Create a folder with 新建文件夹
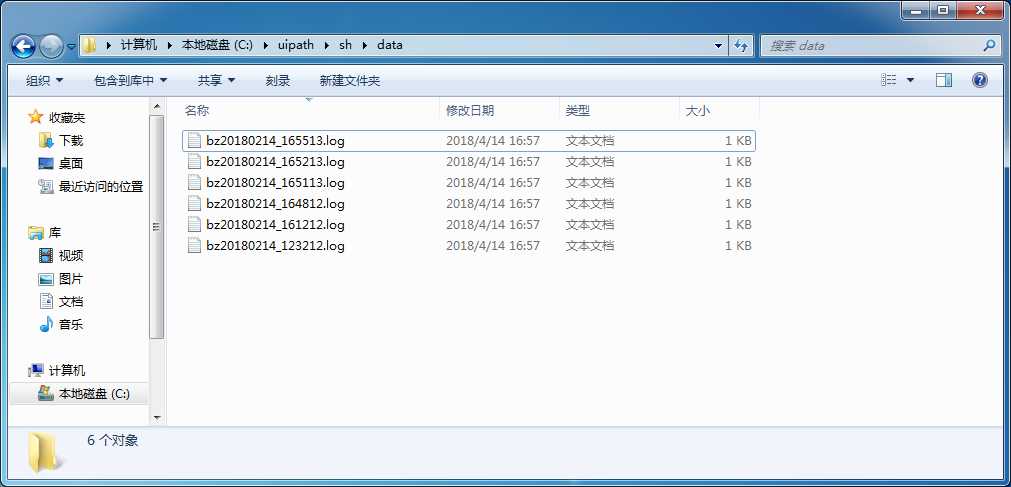Screen dimensions: 1011x487 [x=349, y=81]
